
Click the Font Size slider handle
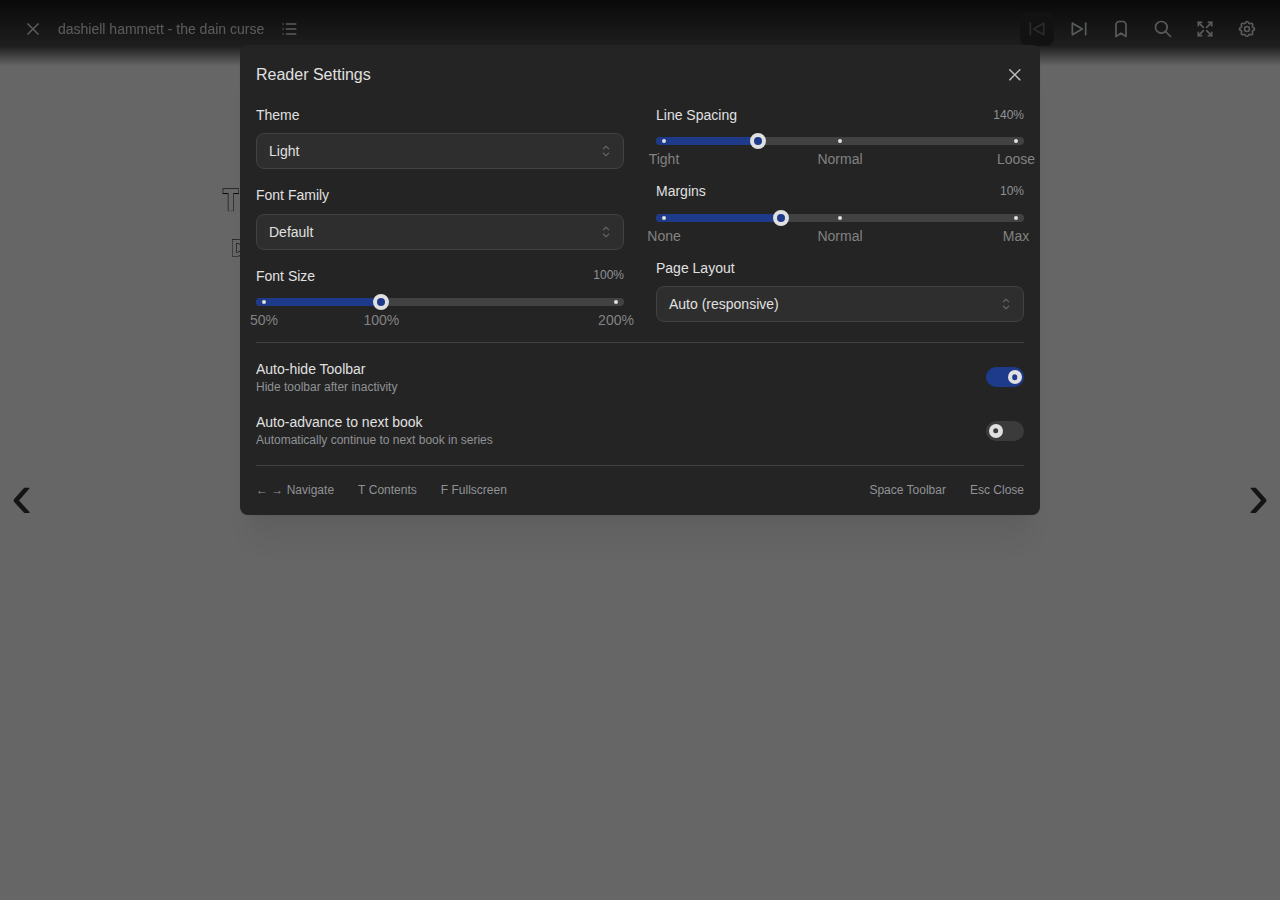[x=381, y=302]
